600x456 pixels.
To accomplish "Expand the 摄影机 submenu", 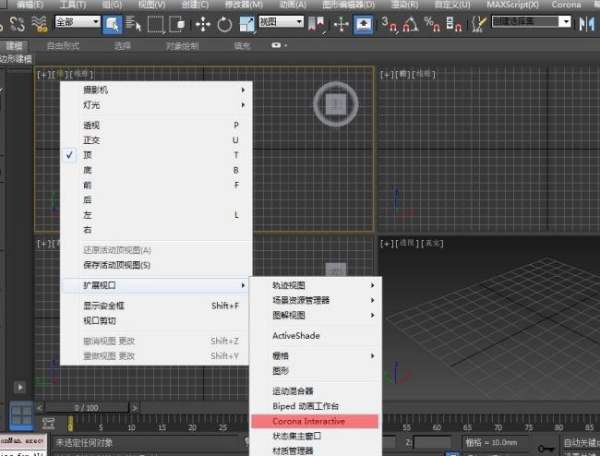I will (157, 90).
